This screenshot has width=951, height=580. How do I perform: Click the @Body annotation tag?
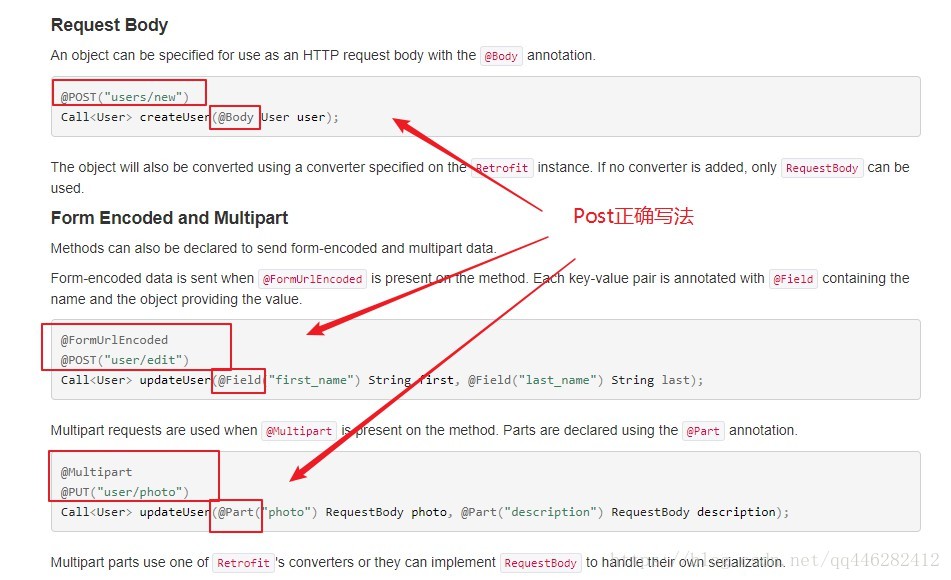click(501, 56)
